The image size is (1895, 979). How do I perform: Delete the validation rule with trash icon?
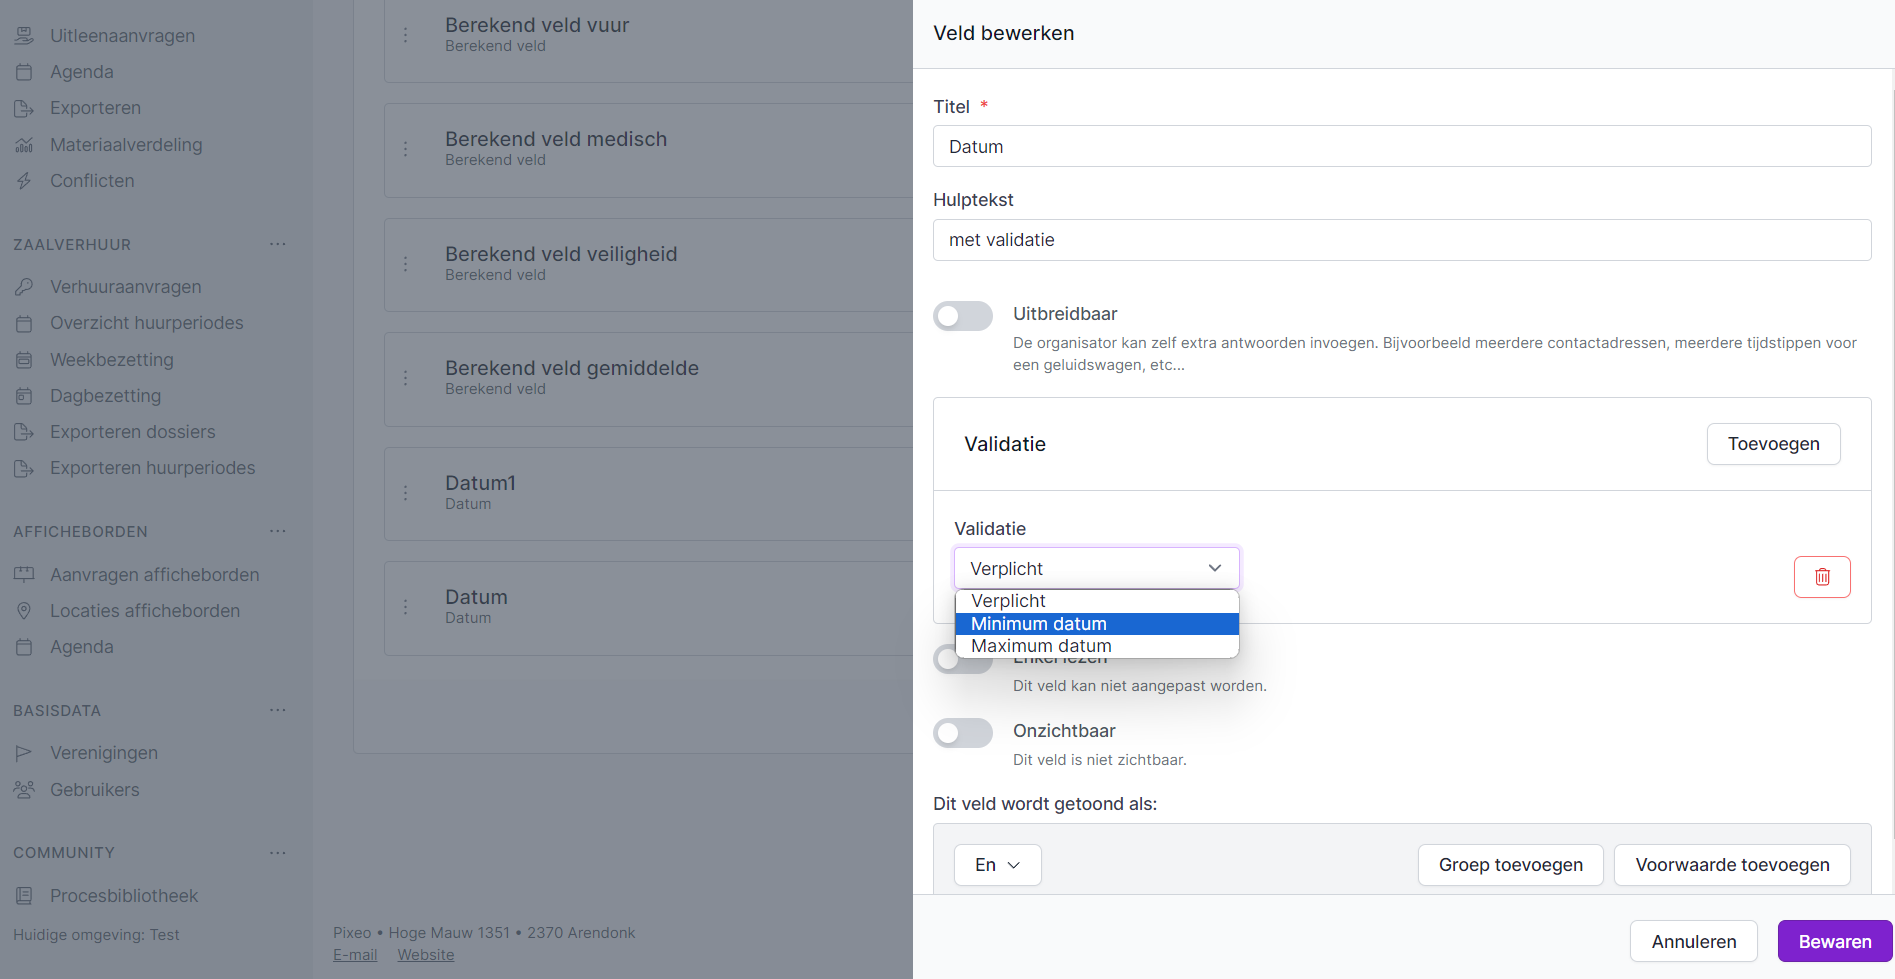(1822, 577)
